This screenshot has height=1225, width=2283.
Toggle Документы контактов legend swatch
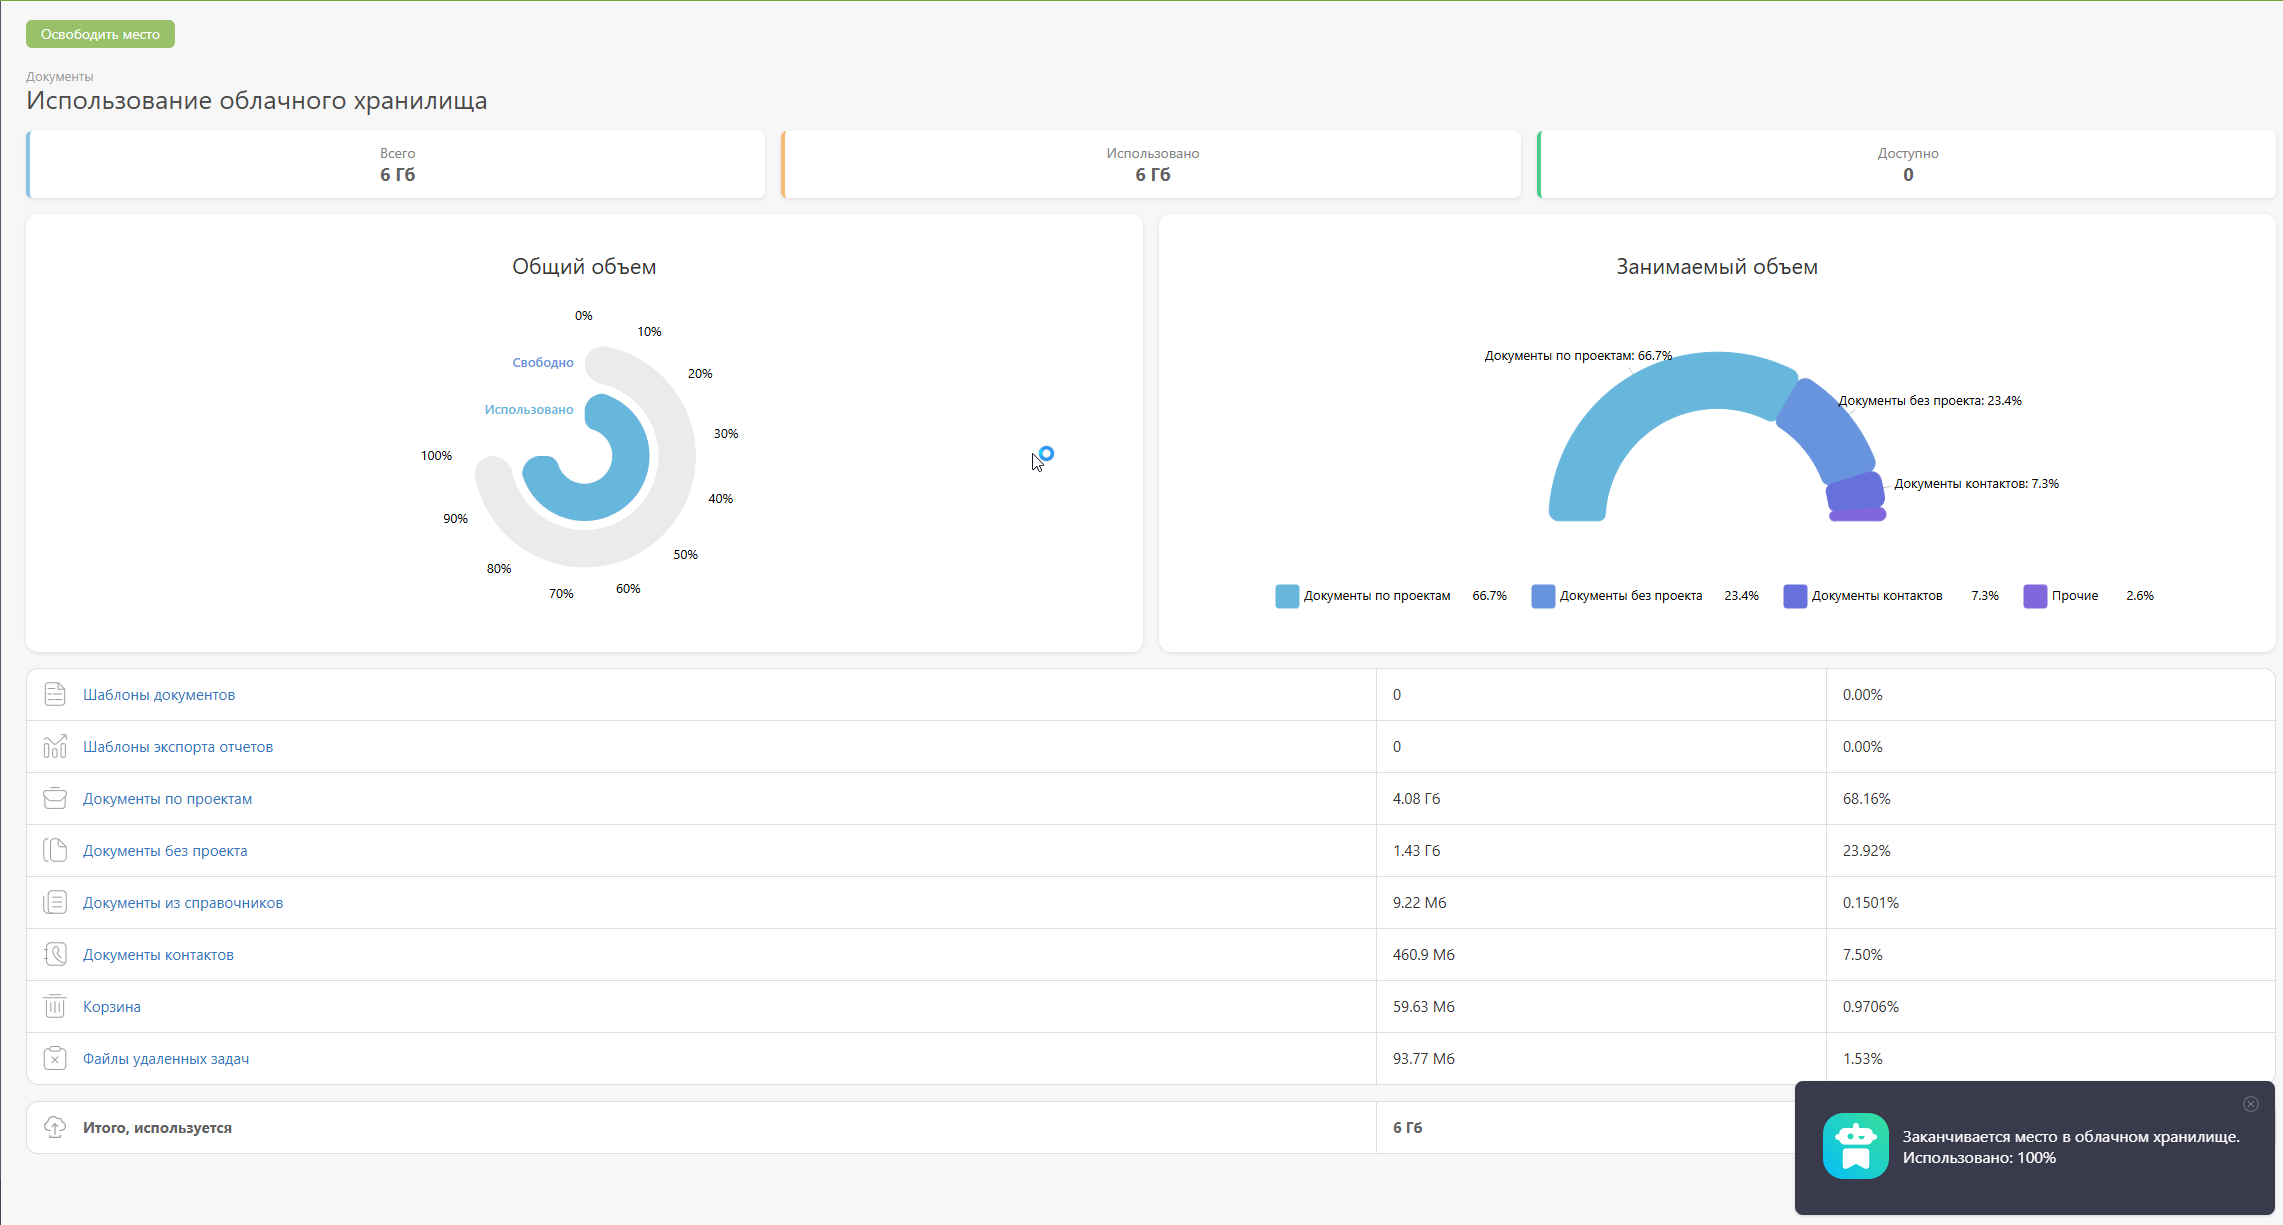coord(1795,596)
